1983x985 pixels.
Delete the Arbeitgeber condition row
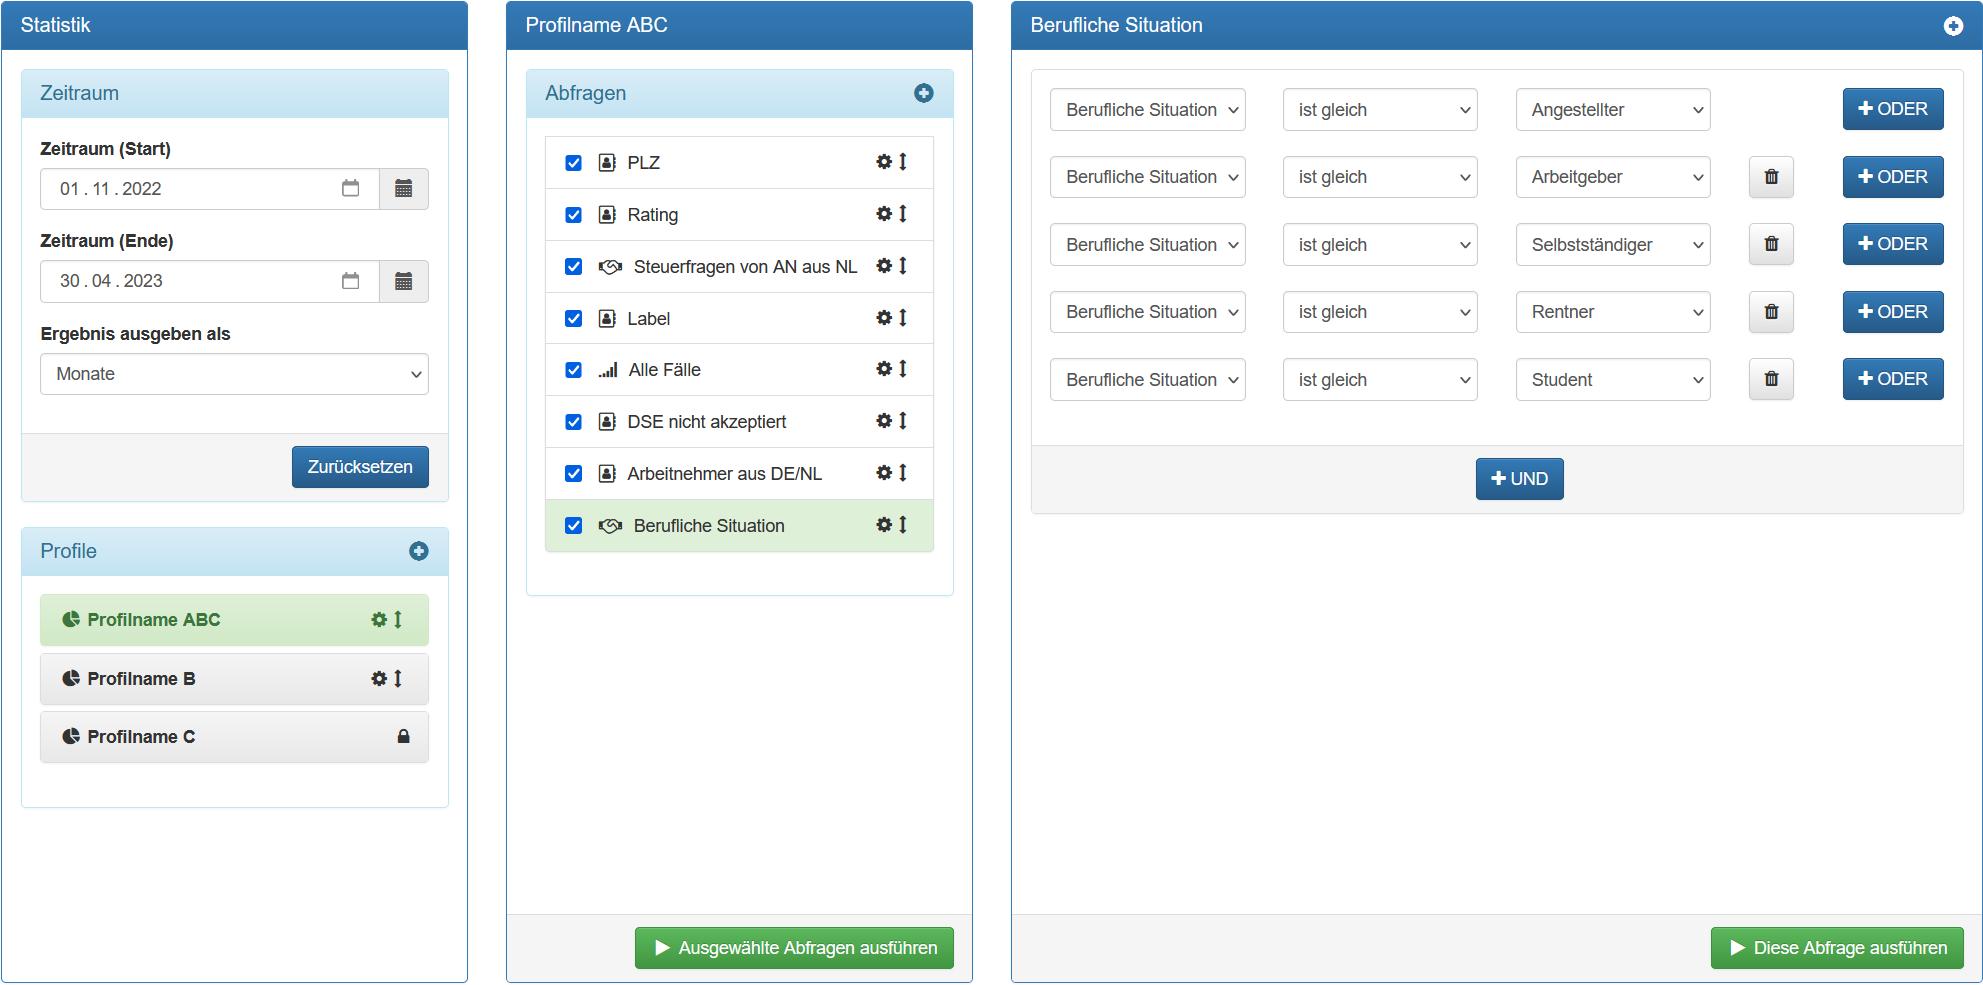1770,177
